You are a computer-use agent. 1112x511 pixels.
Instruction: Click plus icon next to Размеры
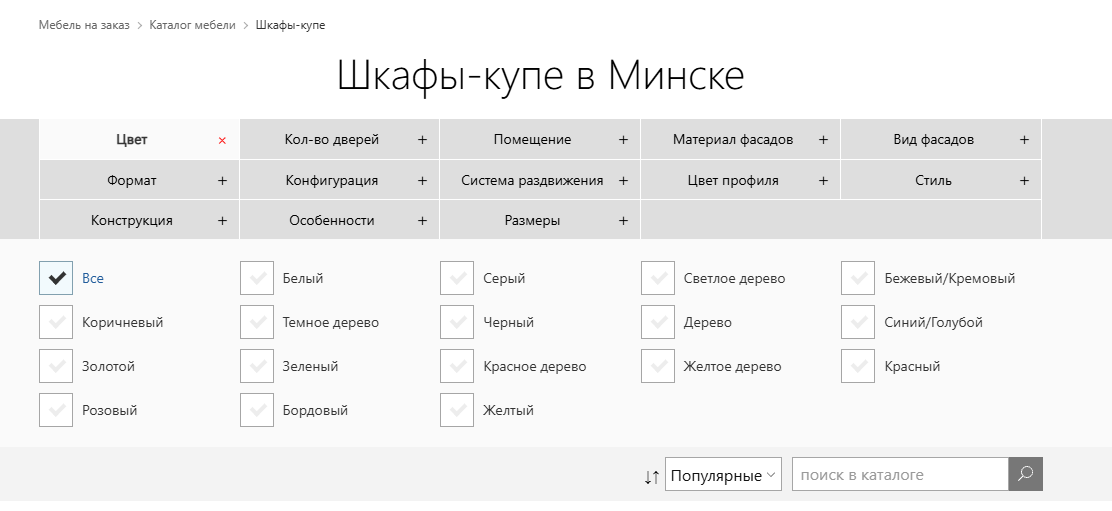tap(623, 220)
